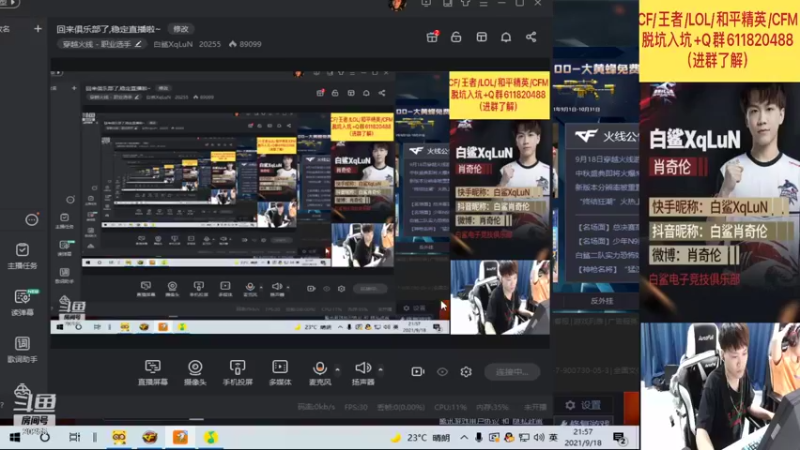Add new scene with plus icon
The height and width of the screenshot is (450, 800).
click(38, 29)
